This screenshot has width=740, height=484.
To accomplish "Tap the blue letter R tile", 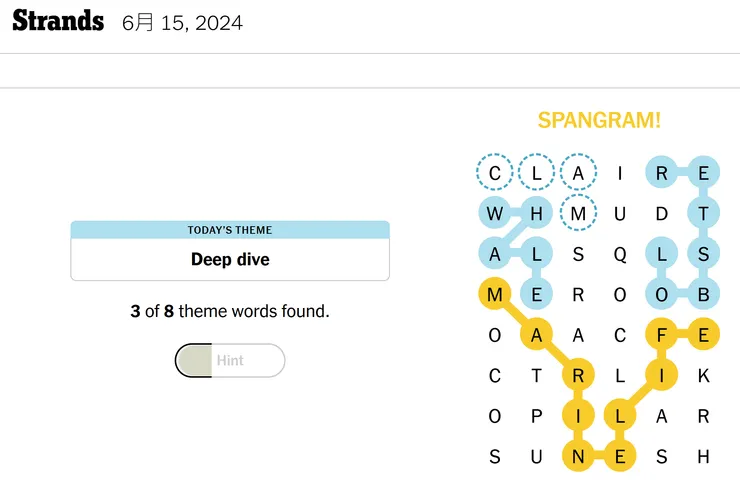I will (661, 172).
